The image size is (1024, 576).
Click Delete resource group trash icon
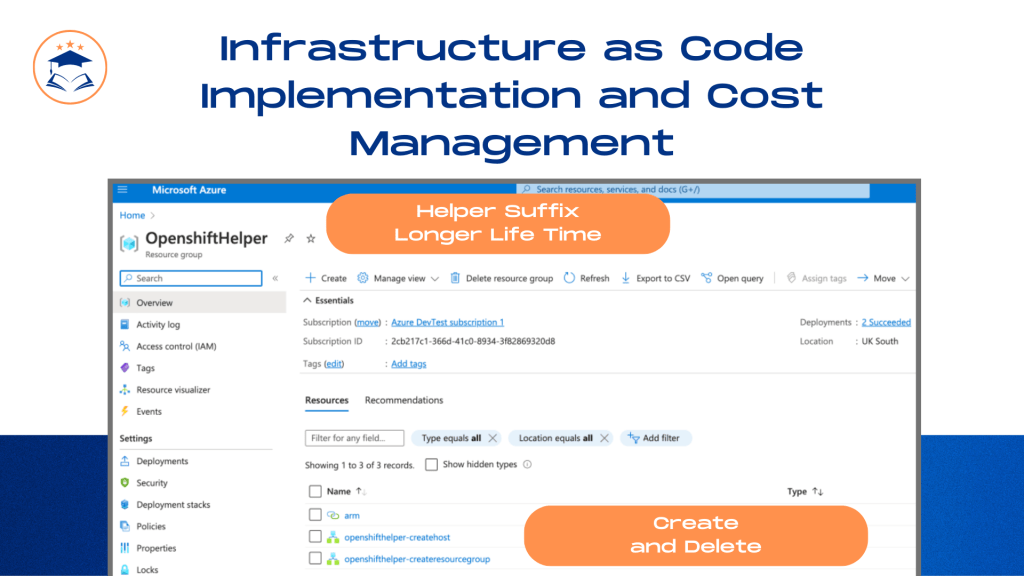point(455,278)
